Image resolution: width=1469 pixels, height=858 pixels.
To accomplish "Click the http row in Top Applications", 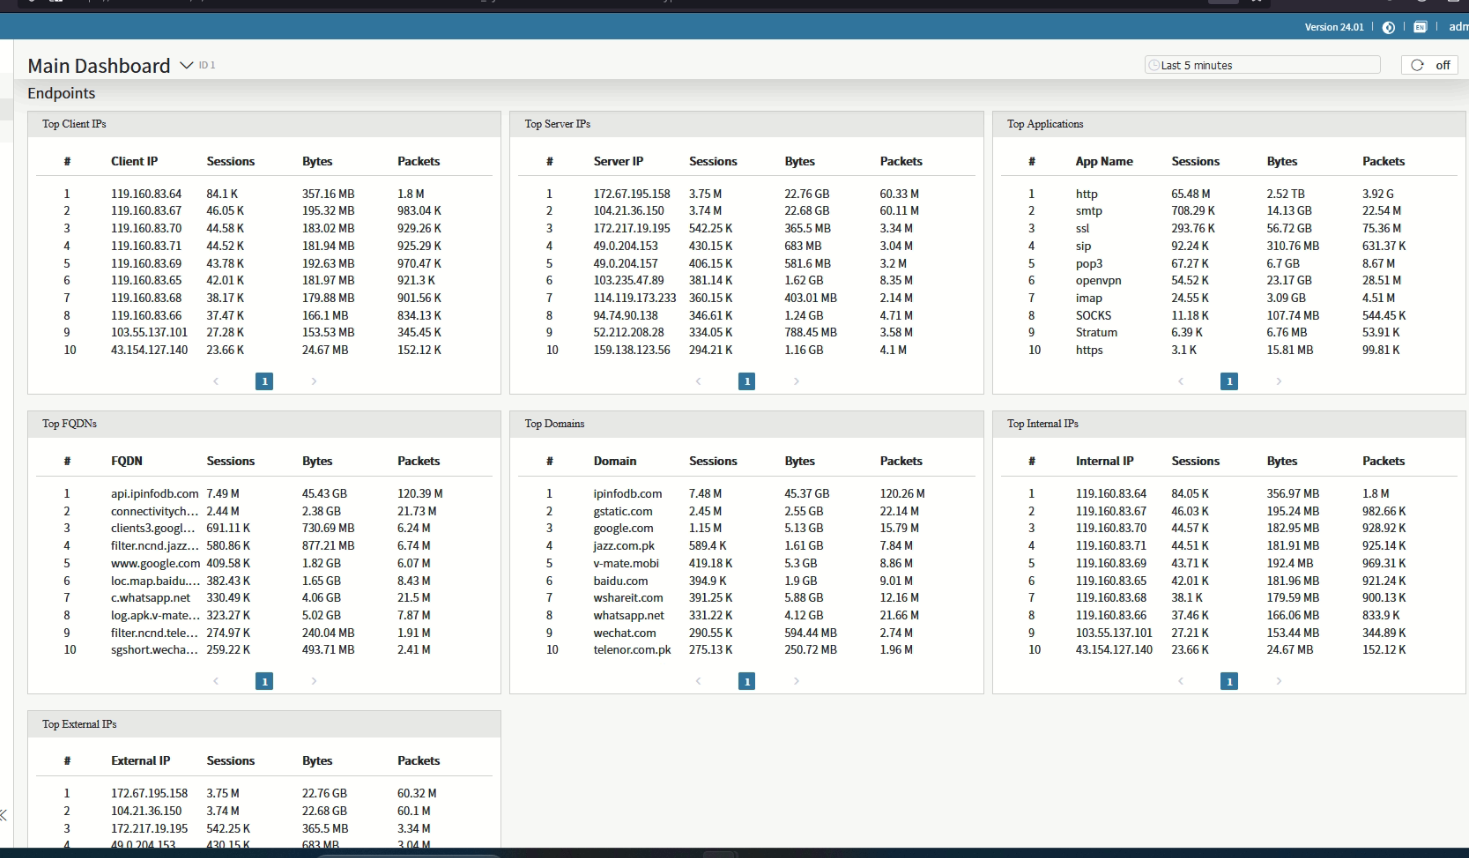I will [1086, 194].
